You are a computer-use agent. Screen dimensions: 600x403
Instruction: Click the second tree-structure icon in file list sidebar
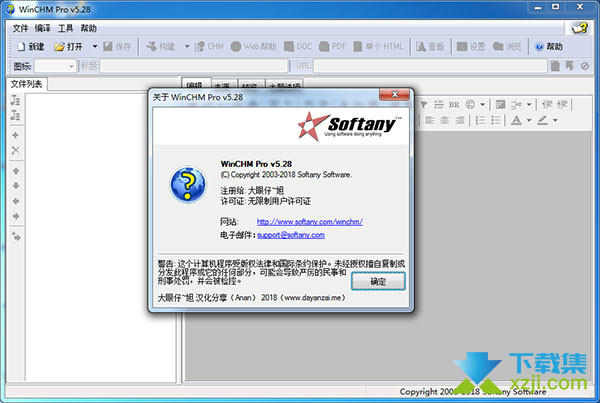pyautogui.click(x=16, y=115)
